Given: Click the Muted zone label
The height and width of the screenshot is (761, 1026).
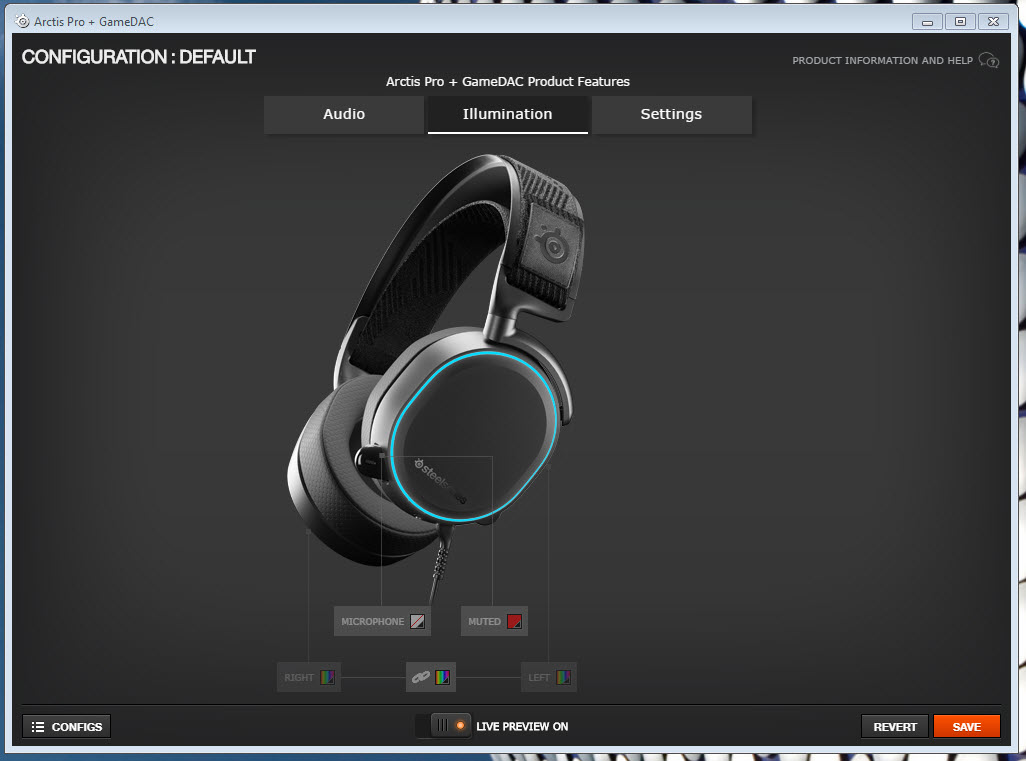Looking at the screenshot, I should click(484, 622).
